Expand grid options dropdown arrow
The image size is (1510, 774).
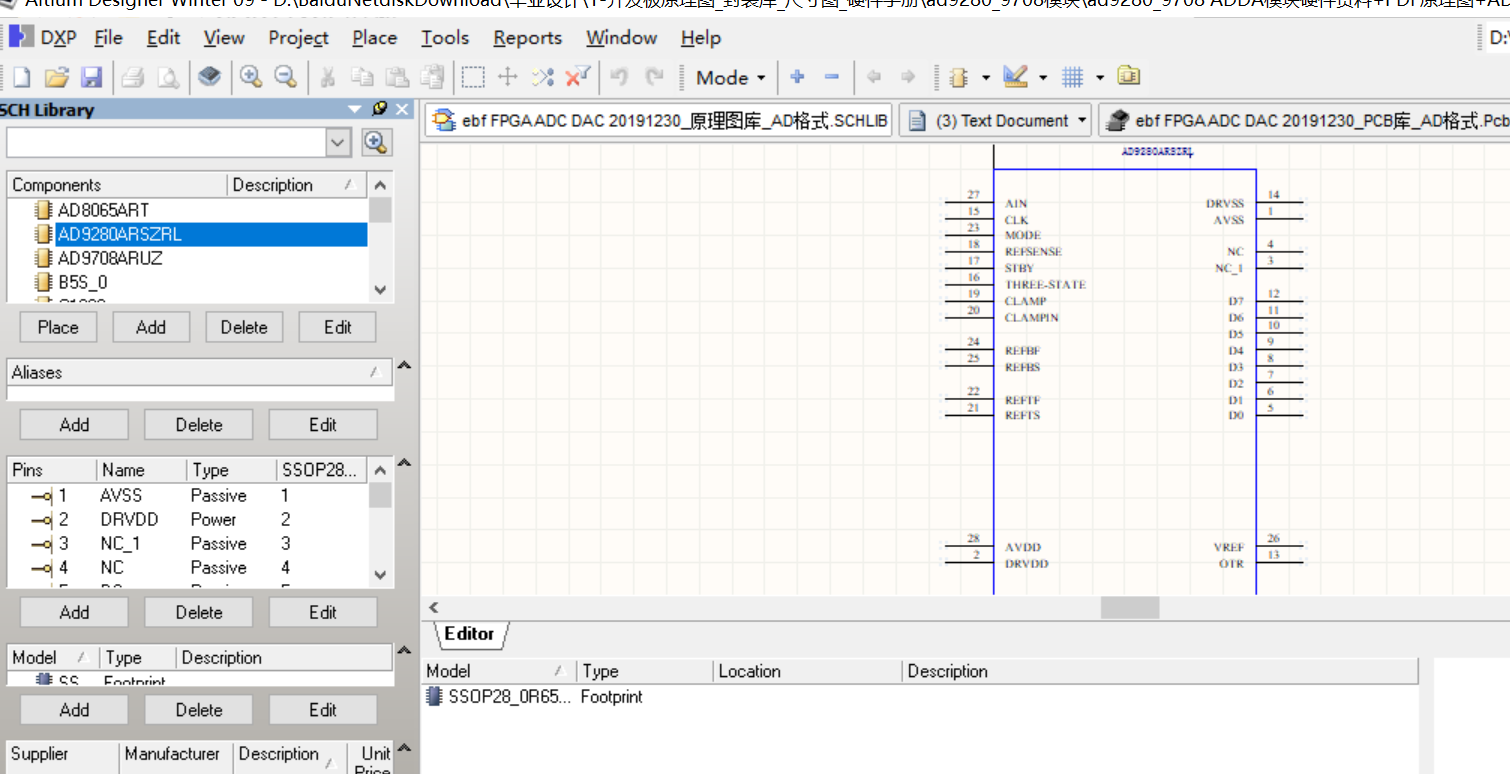1100,77
